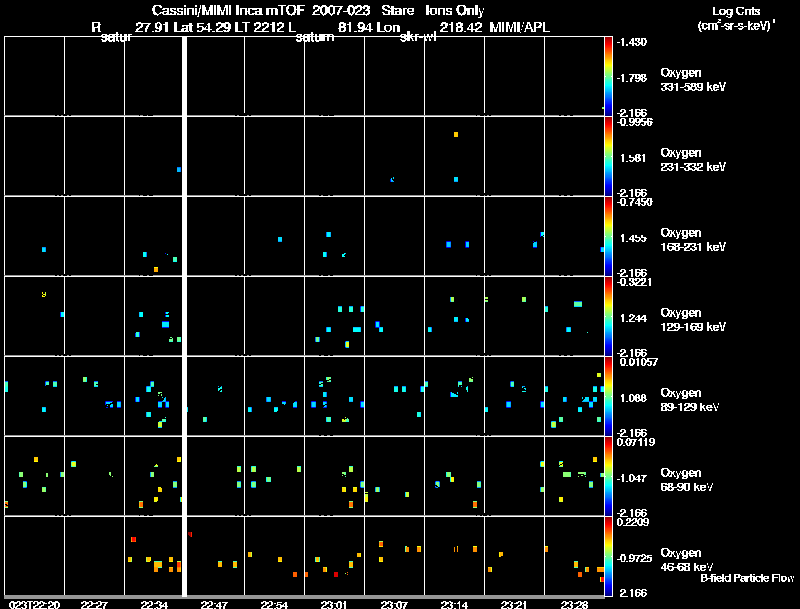This screenshot has height=609, width=800.
Task: Click the '27.91' R value
Action: 152,28
